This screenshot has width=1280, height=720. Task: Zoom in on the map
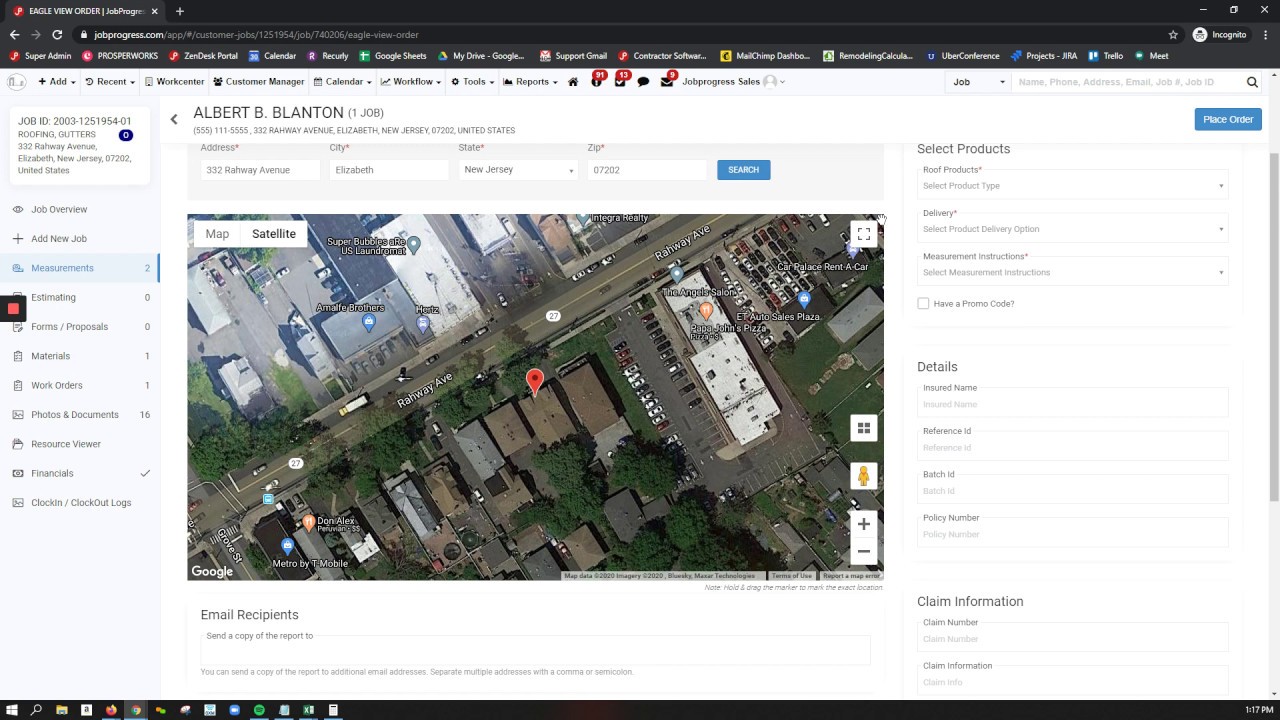864,524
